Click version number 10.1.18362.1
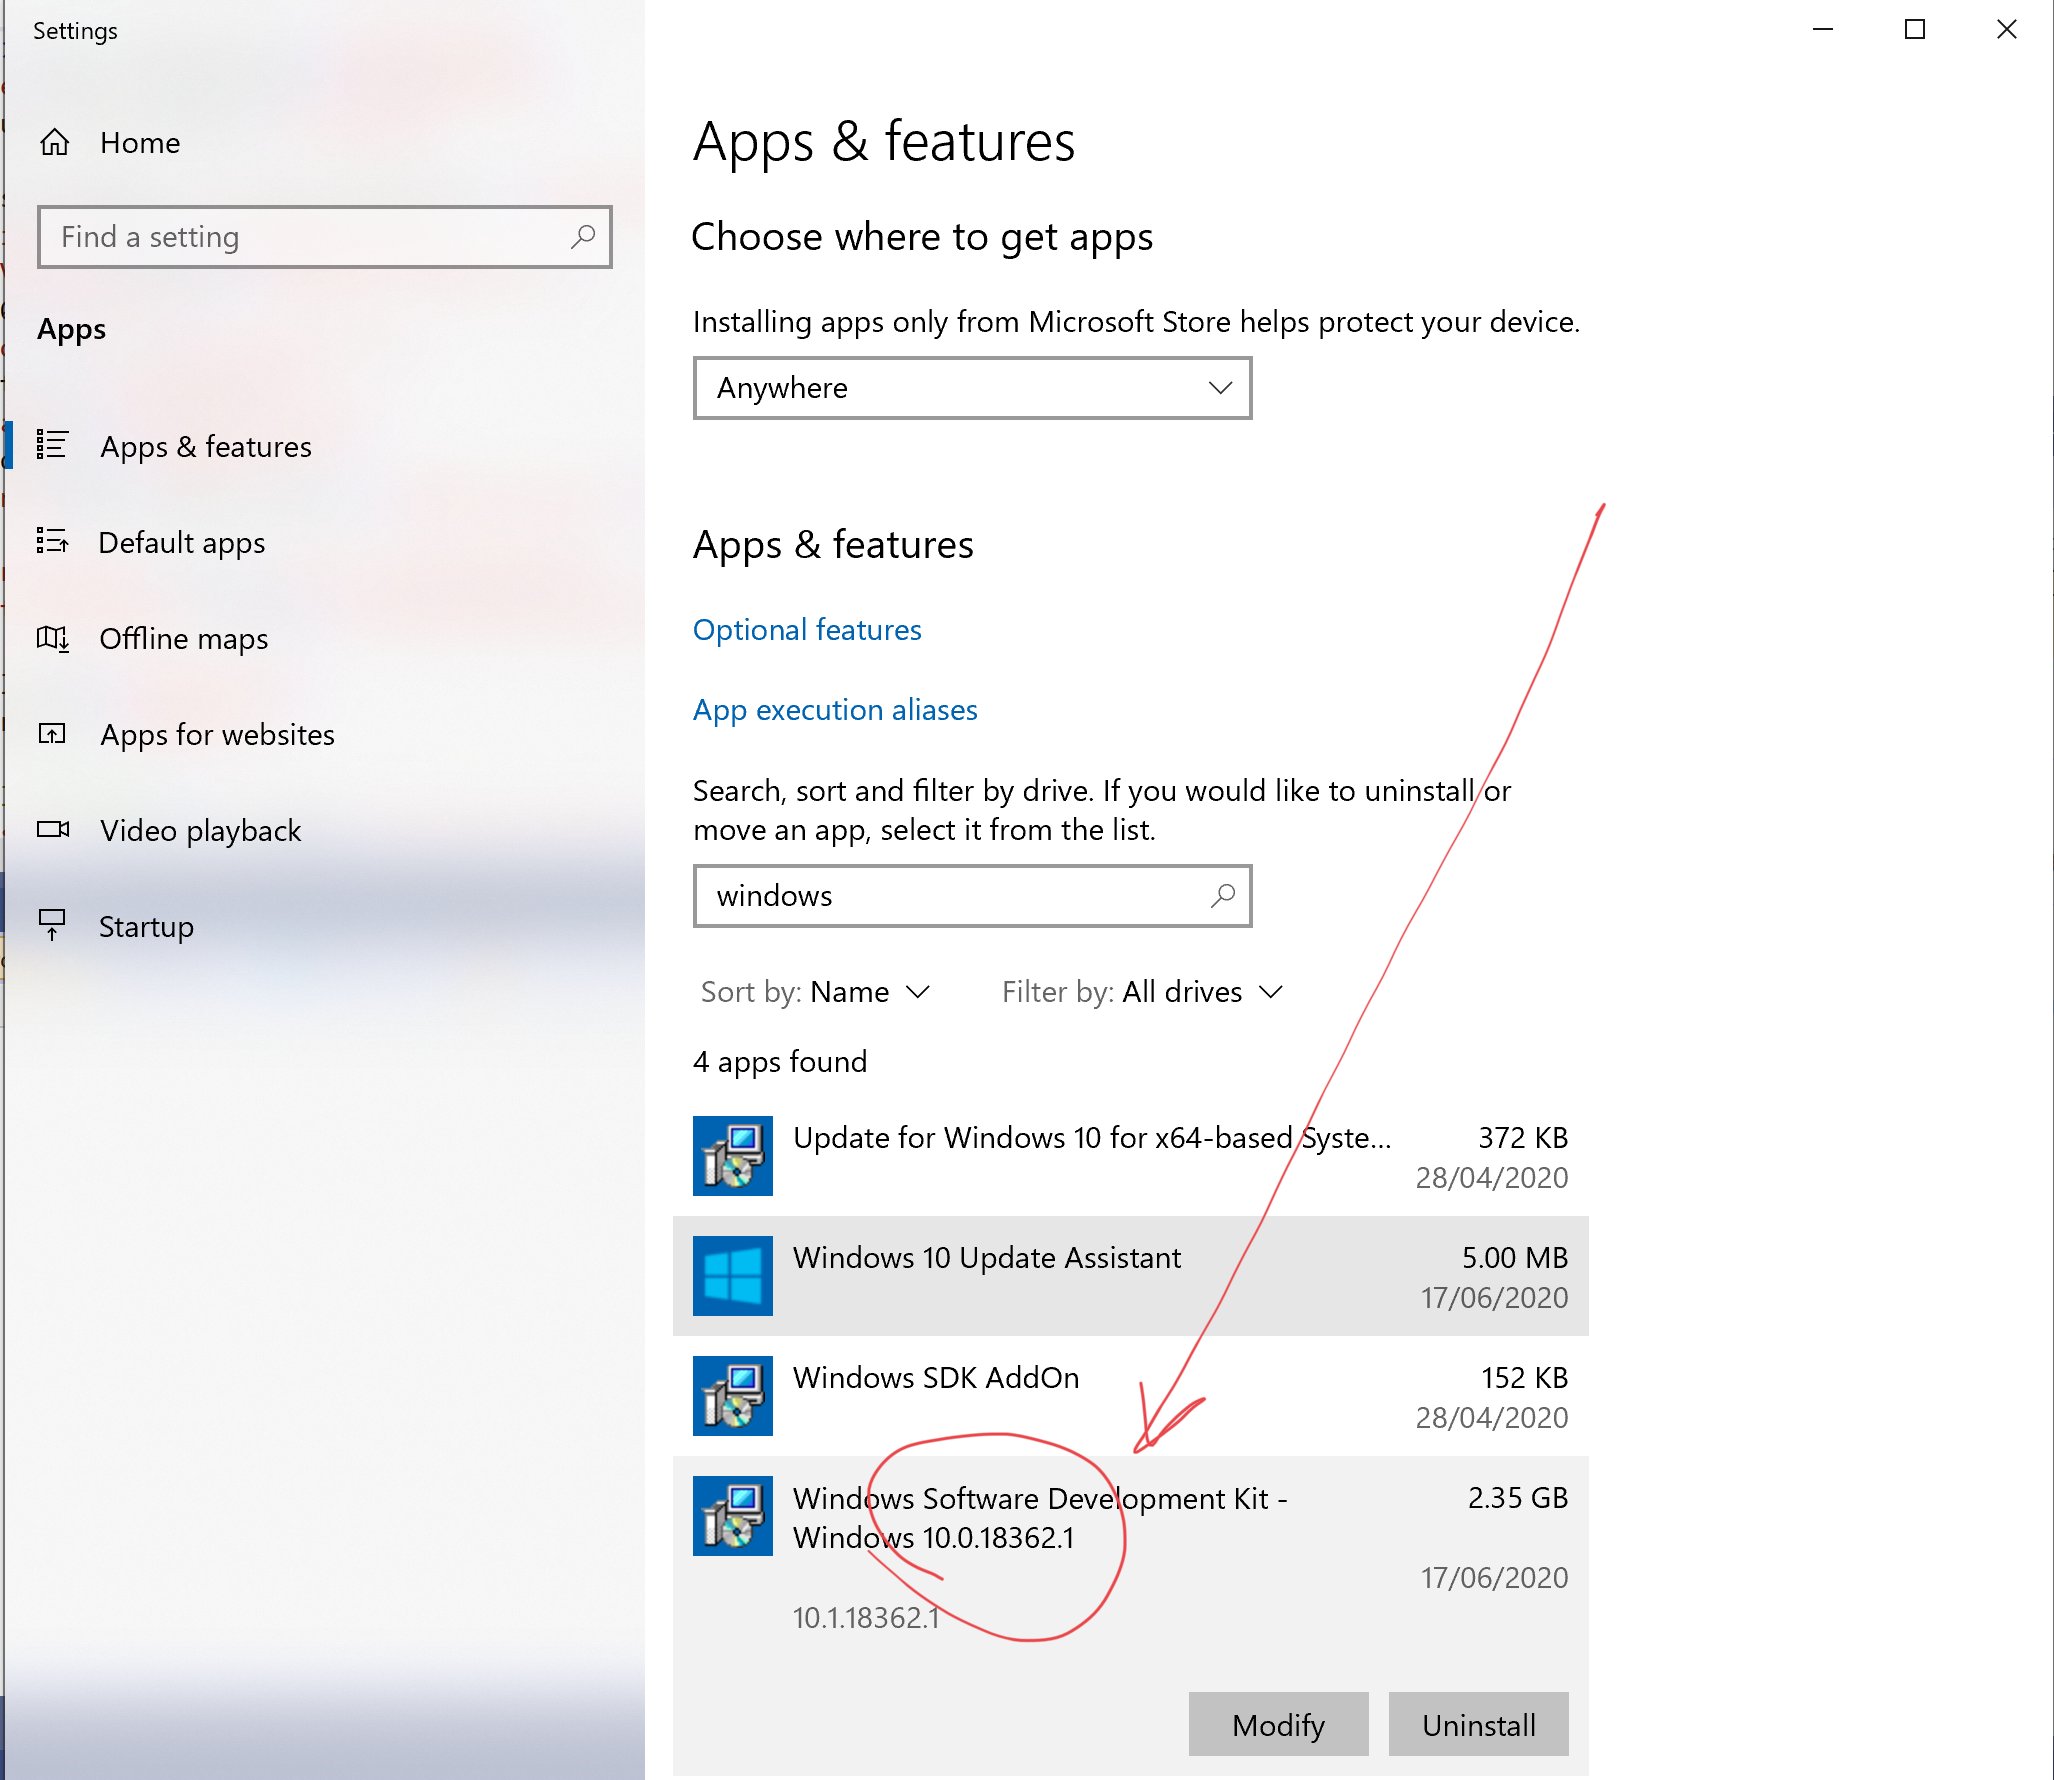The width and height of the screenshot is (2054, 1780). click(866, 1618)
